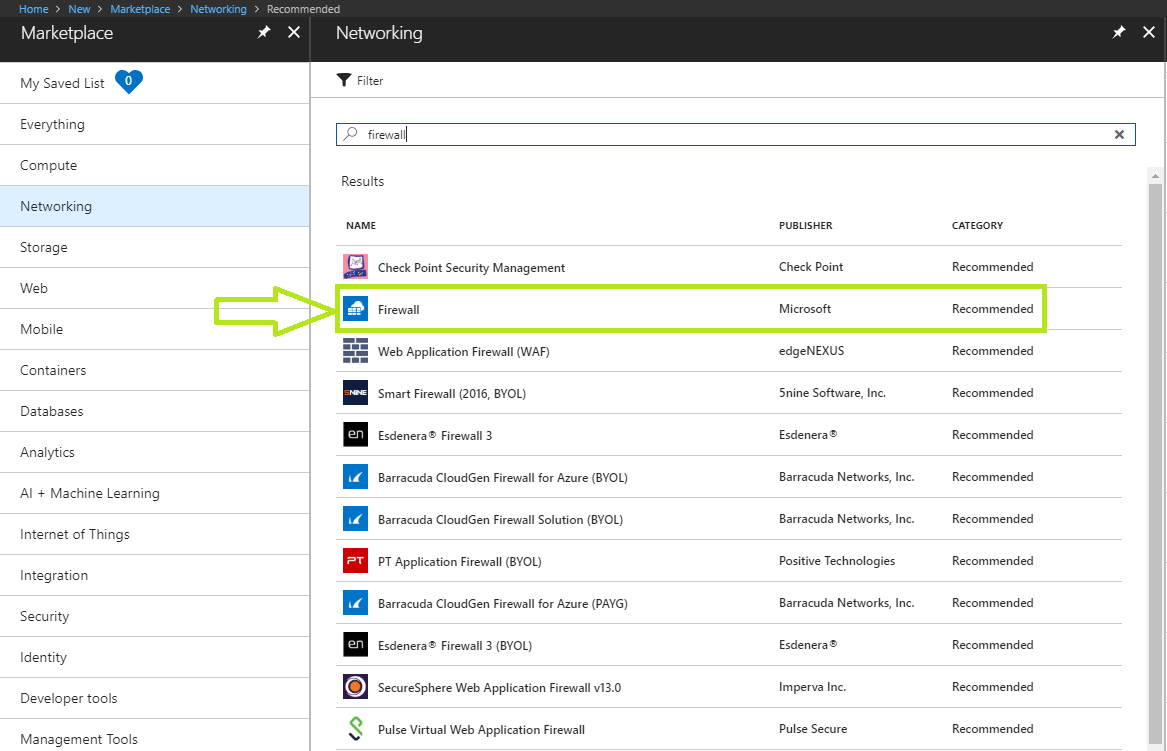Click the Barracuda CloudGen Azure BYOL icon
The width and height of the screenshot is (1167, 751).
[356, 476]
